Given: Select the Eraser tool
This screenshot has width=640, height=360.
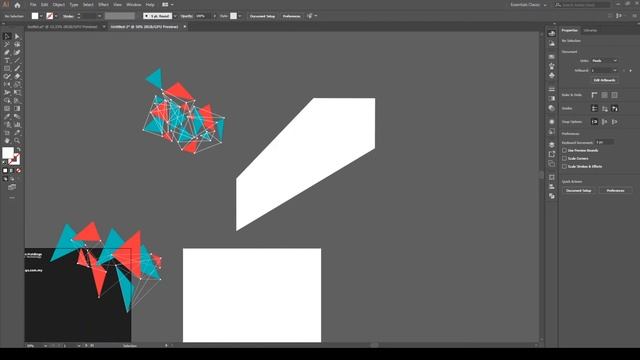Looking at the screenshot, I should pos(17,76).
